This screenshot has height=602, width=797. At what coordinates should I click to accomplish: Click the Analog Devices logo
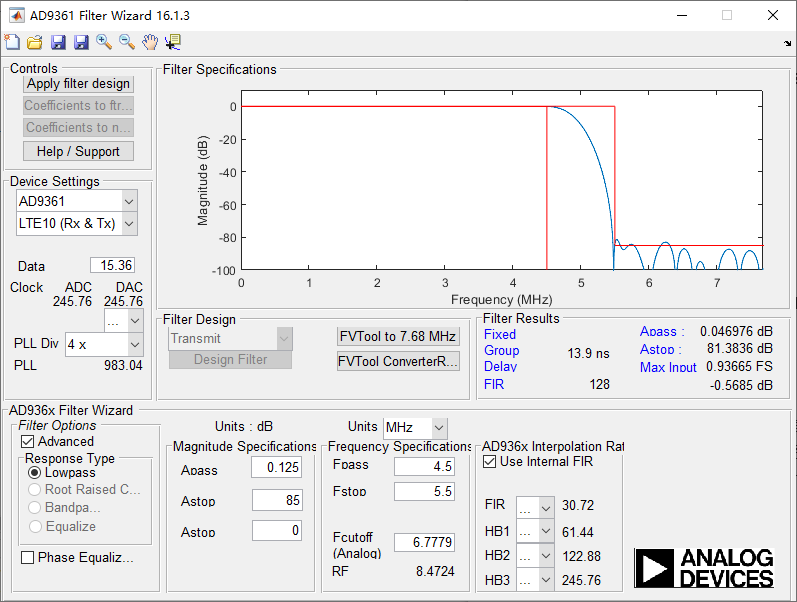pyautogui.click(x=704, y=568)
